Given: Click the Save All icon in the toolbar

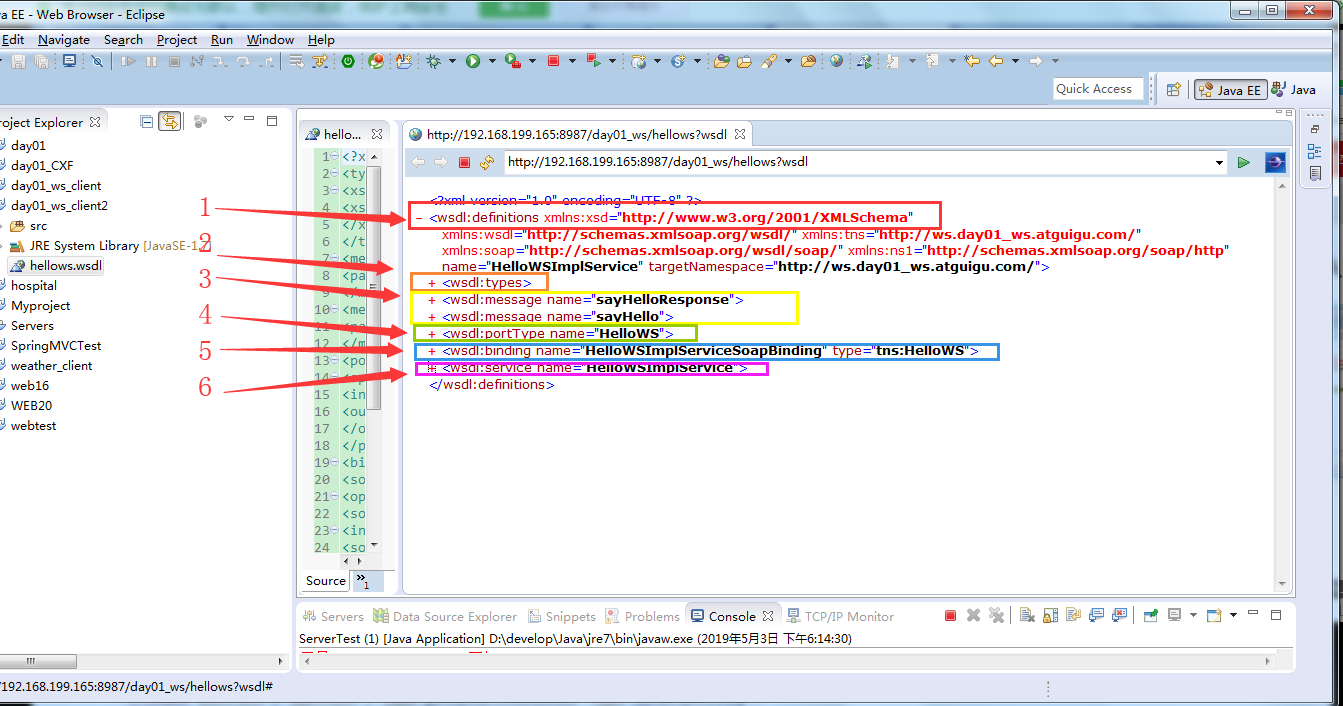Looking at the screenshot, I should 42,61.
